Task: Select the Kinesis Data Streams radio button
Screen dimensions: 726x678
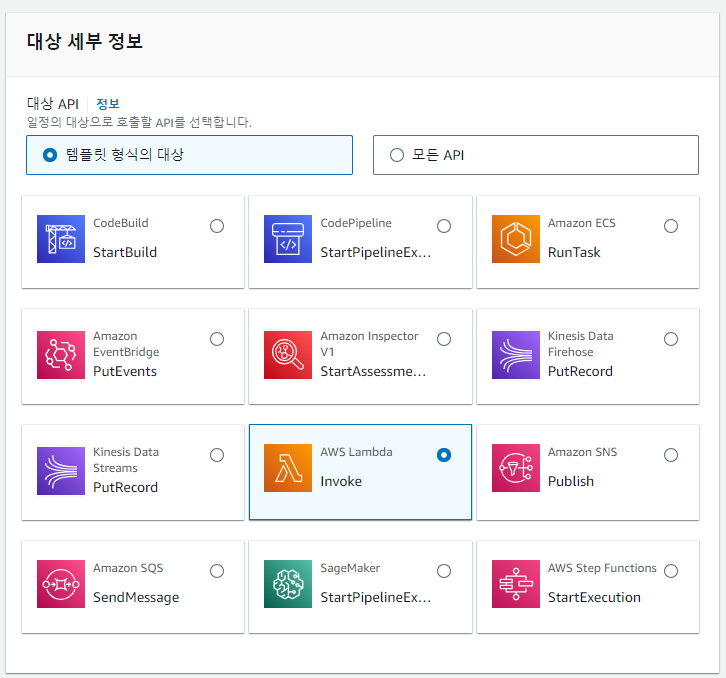Action: (x=217, y=455)
